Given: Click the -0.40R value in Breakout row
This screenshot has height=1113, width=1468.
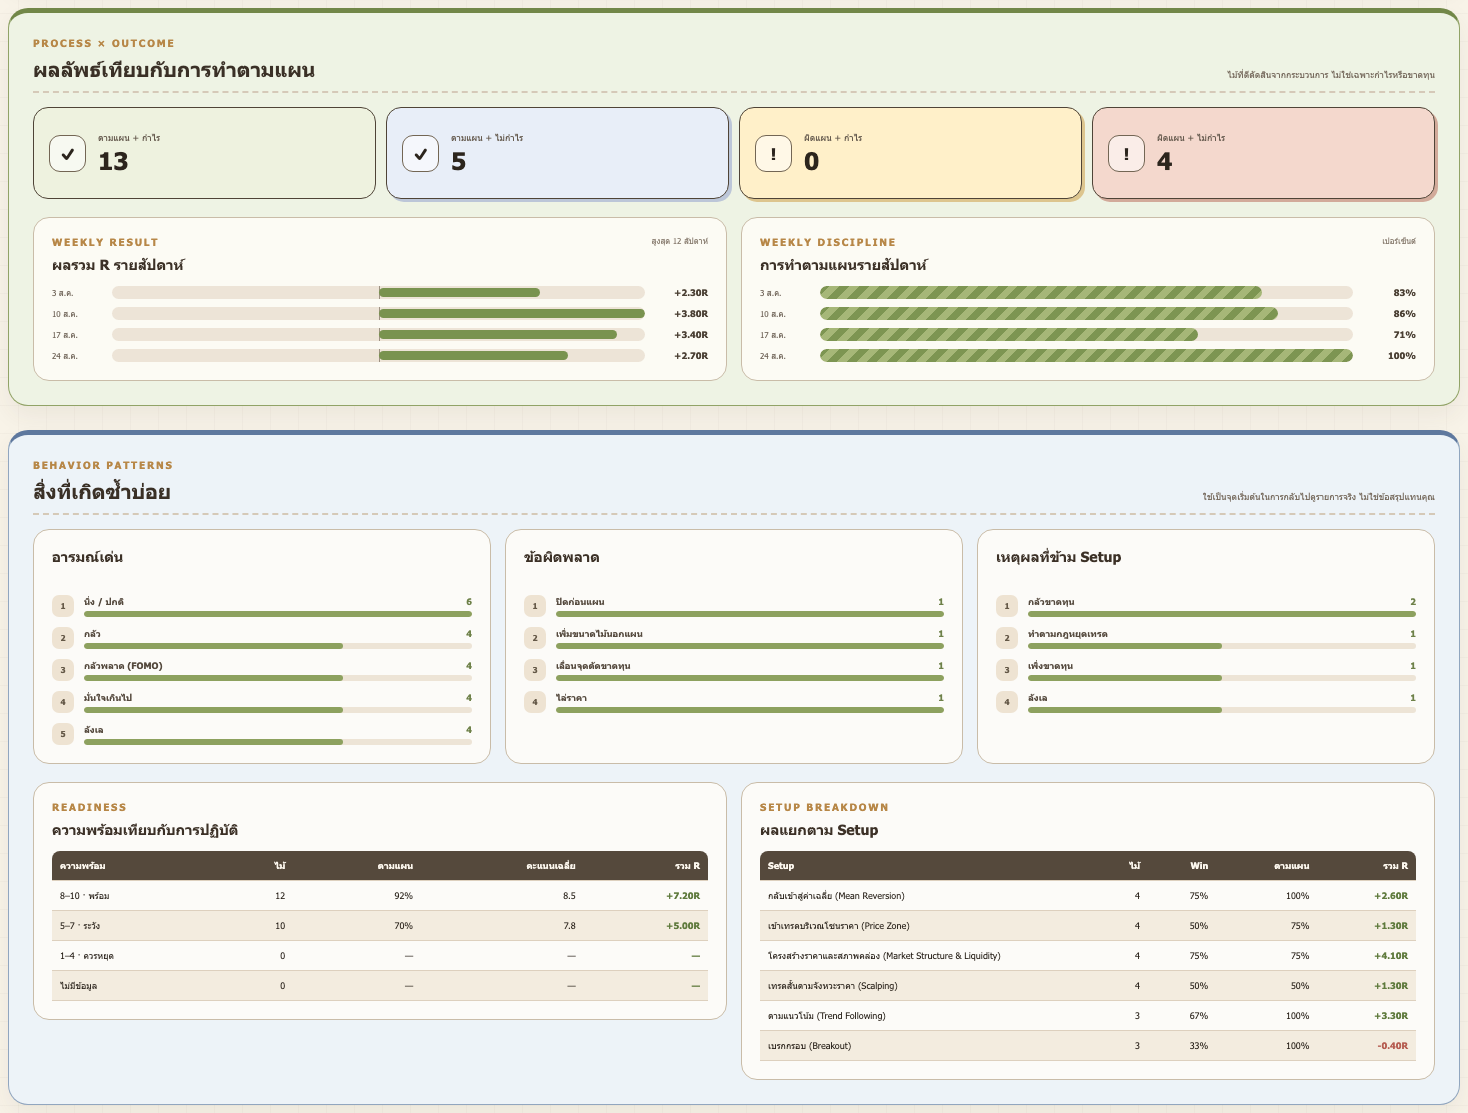Looking at the screenshot, I should tap(1393, 1046).
